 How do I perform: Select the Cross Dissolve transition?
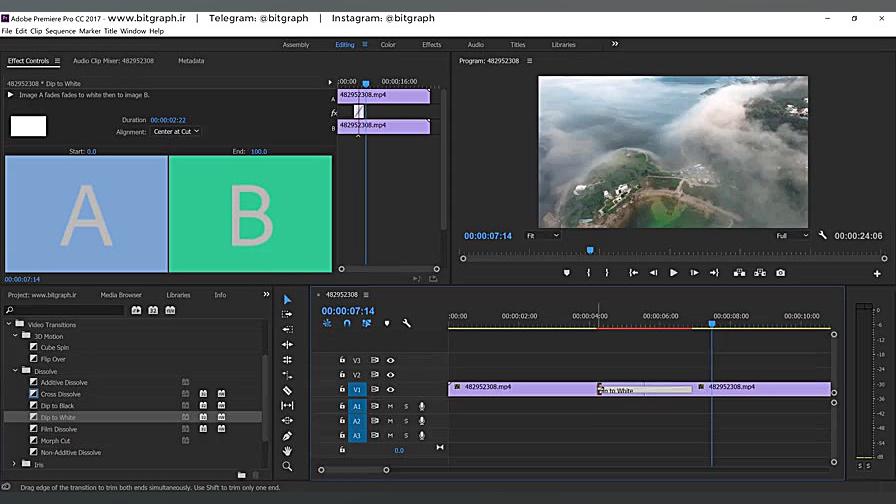pyautogui.click(x=60, y=394)
